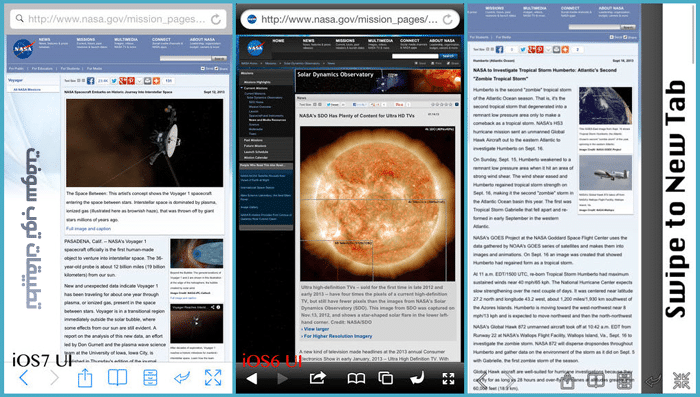Reload the page in the iOS6 address bar
The image size is (700, 397).
pos(447,19)
